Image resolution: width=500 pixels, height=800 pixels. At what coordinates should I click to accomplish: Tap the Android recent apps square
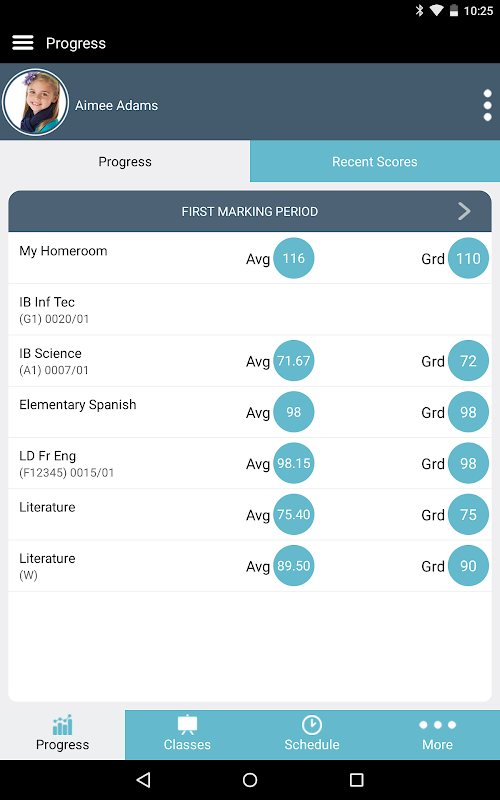tap(356, 779)
